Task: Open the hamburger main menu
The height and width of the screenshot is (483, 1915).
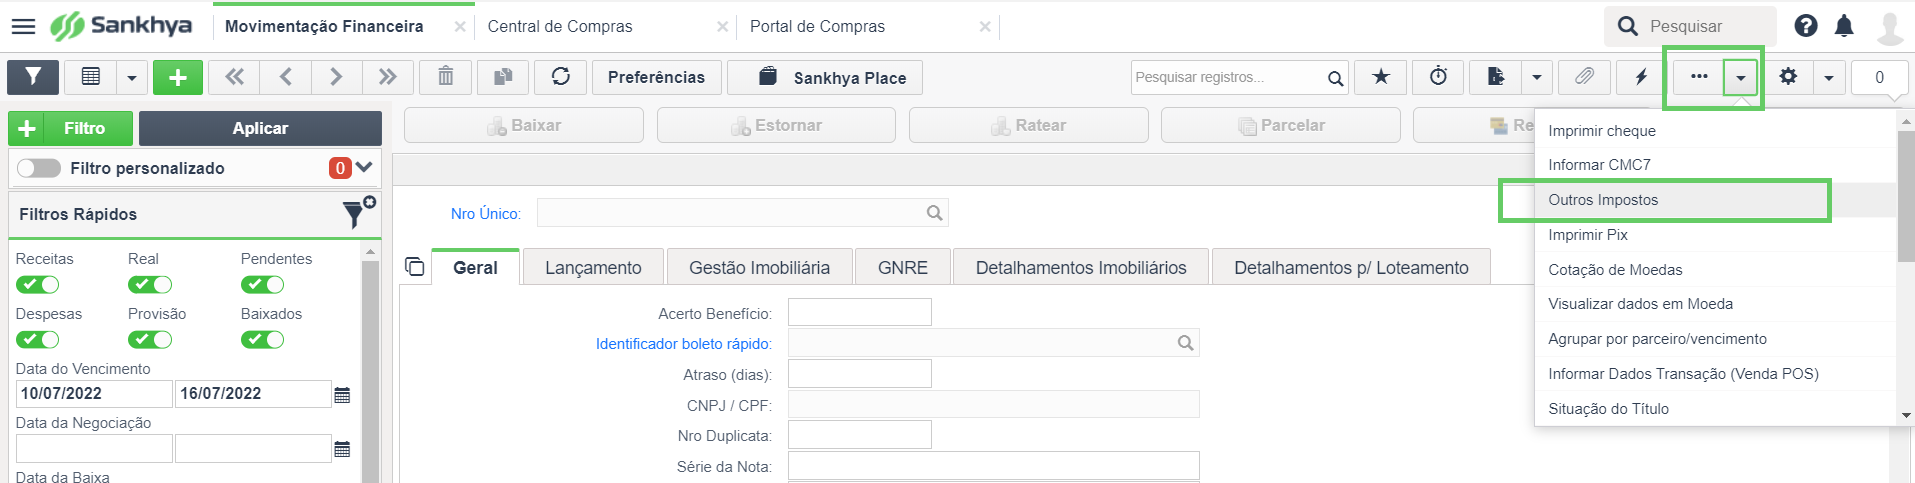Action: pyautogui.click(x=23, y=26)
